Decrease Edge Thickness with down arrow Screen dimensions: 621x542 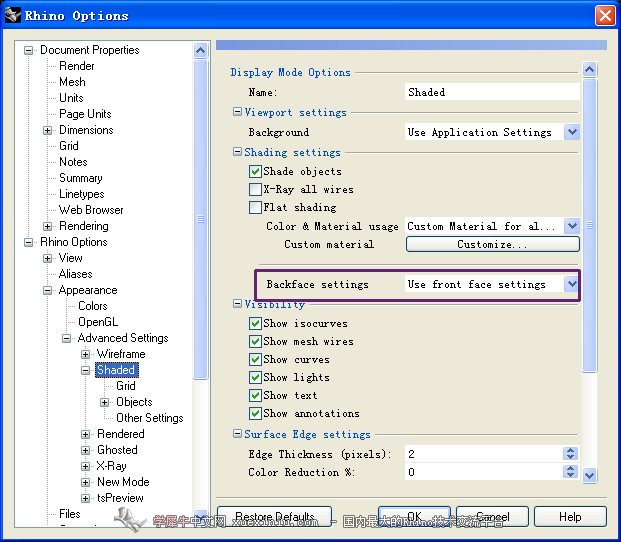point(570,457)
